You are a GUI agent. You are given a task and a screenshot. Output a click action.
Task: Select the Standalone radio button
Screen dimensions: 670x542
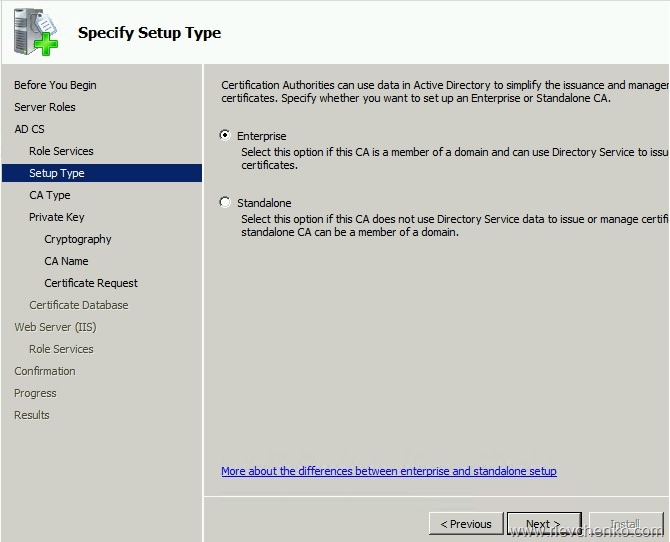226,202
